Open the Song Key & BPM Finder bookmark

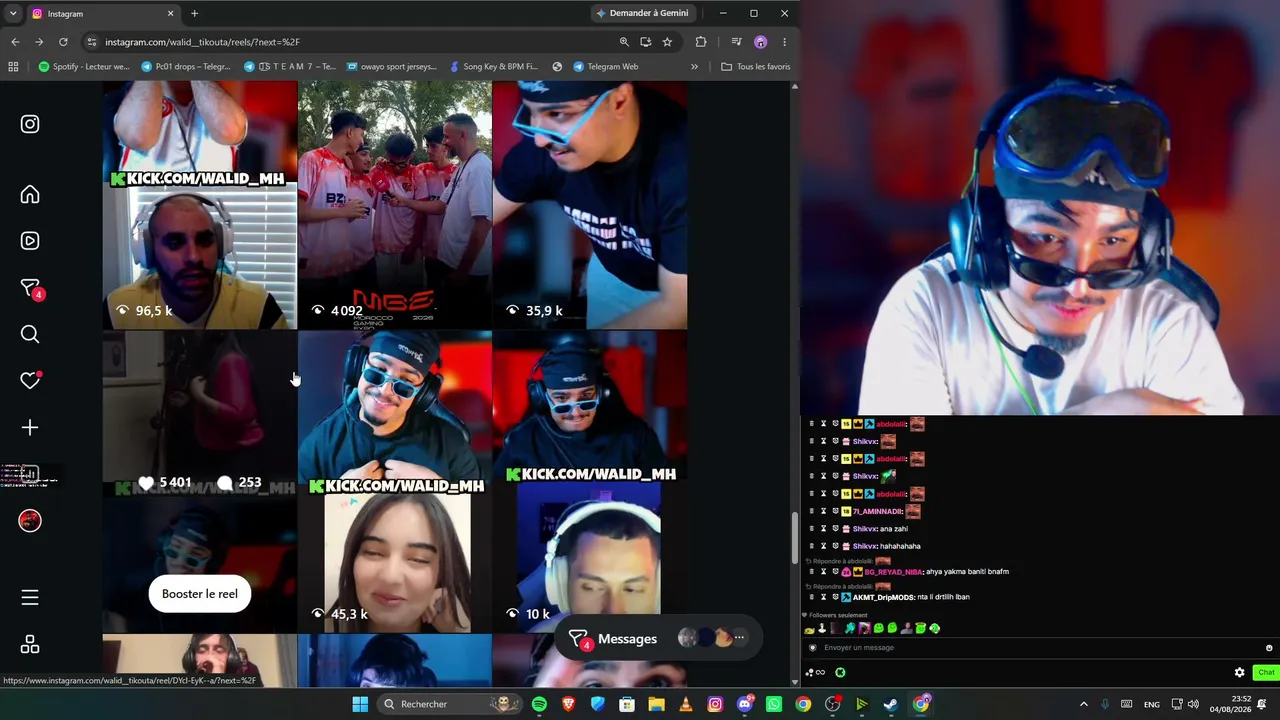click(494, 67)
